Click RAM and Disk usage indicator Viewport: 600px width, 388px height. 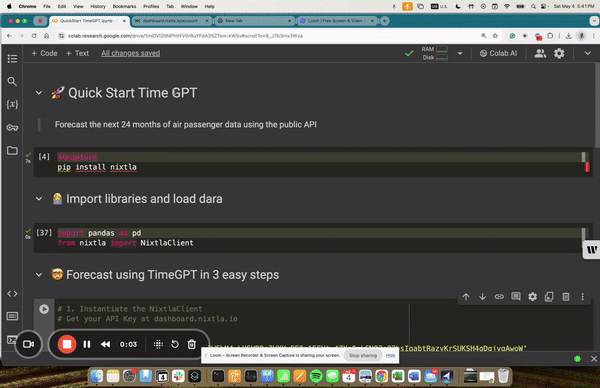tap(434, 53)
